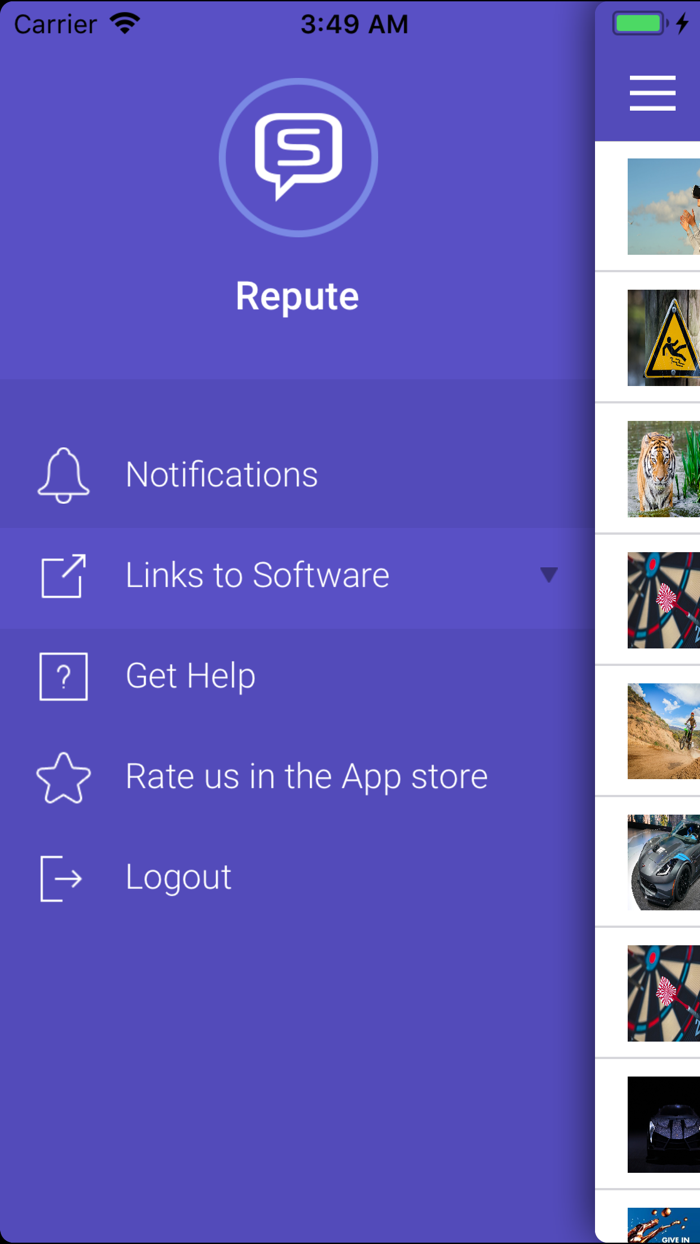700x1244 pixels.
Task: Tap the Repute speech bubble logo
Action: coord(298,157)
